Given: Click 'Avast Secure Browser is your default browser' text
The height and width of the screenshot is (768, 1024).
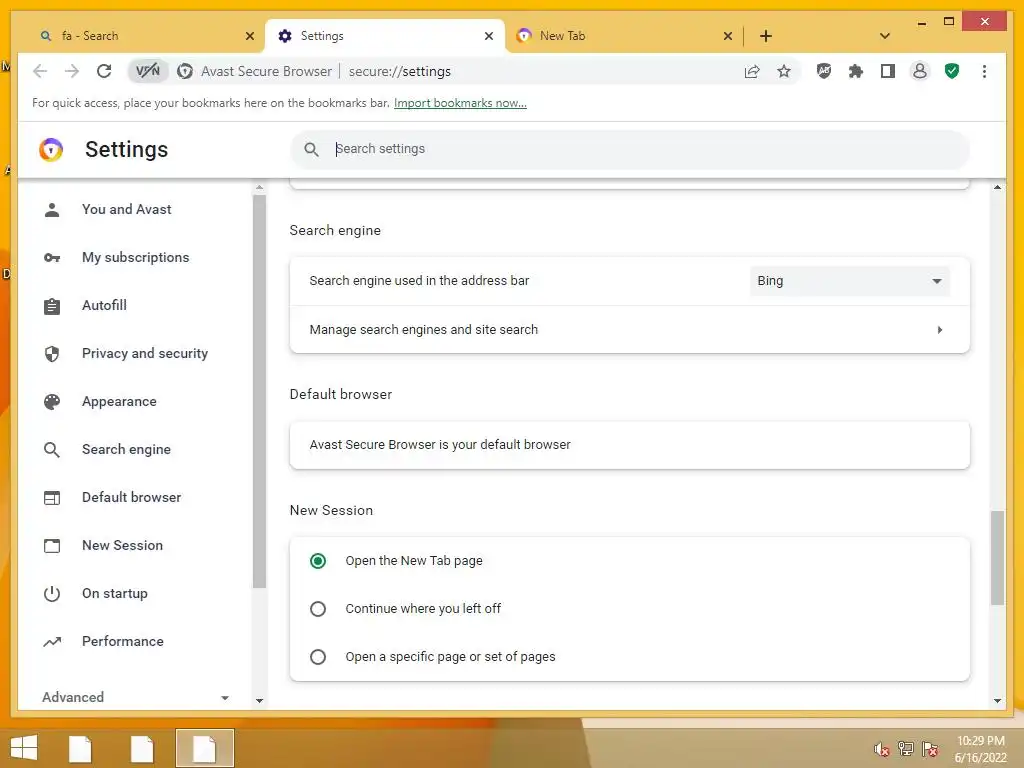Looking at the screenshot, I should click(x=440, y=445).
